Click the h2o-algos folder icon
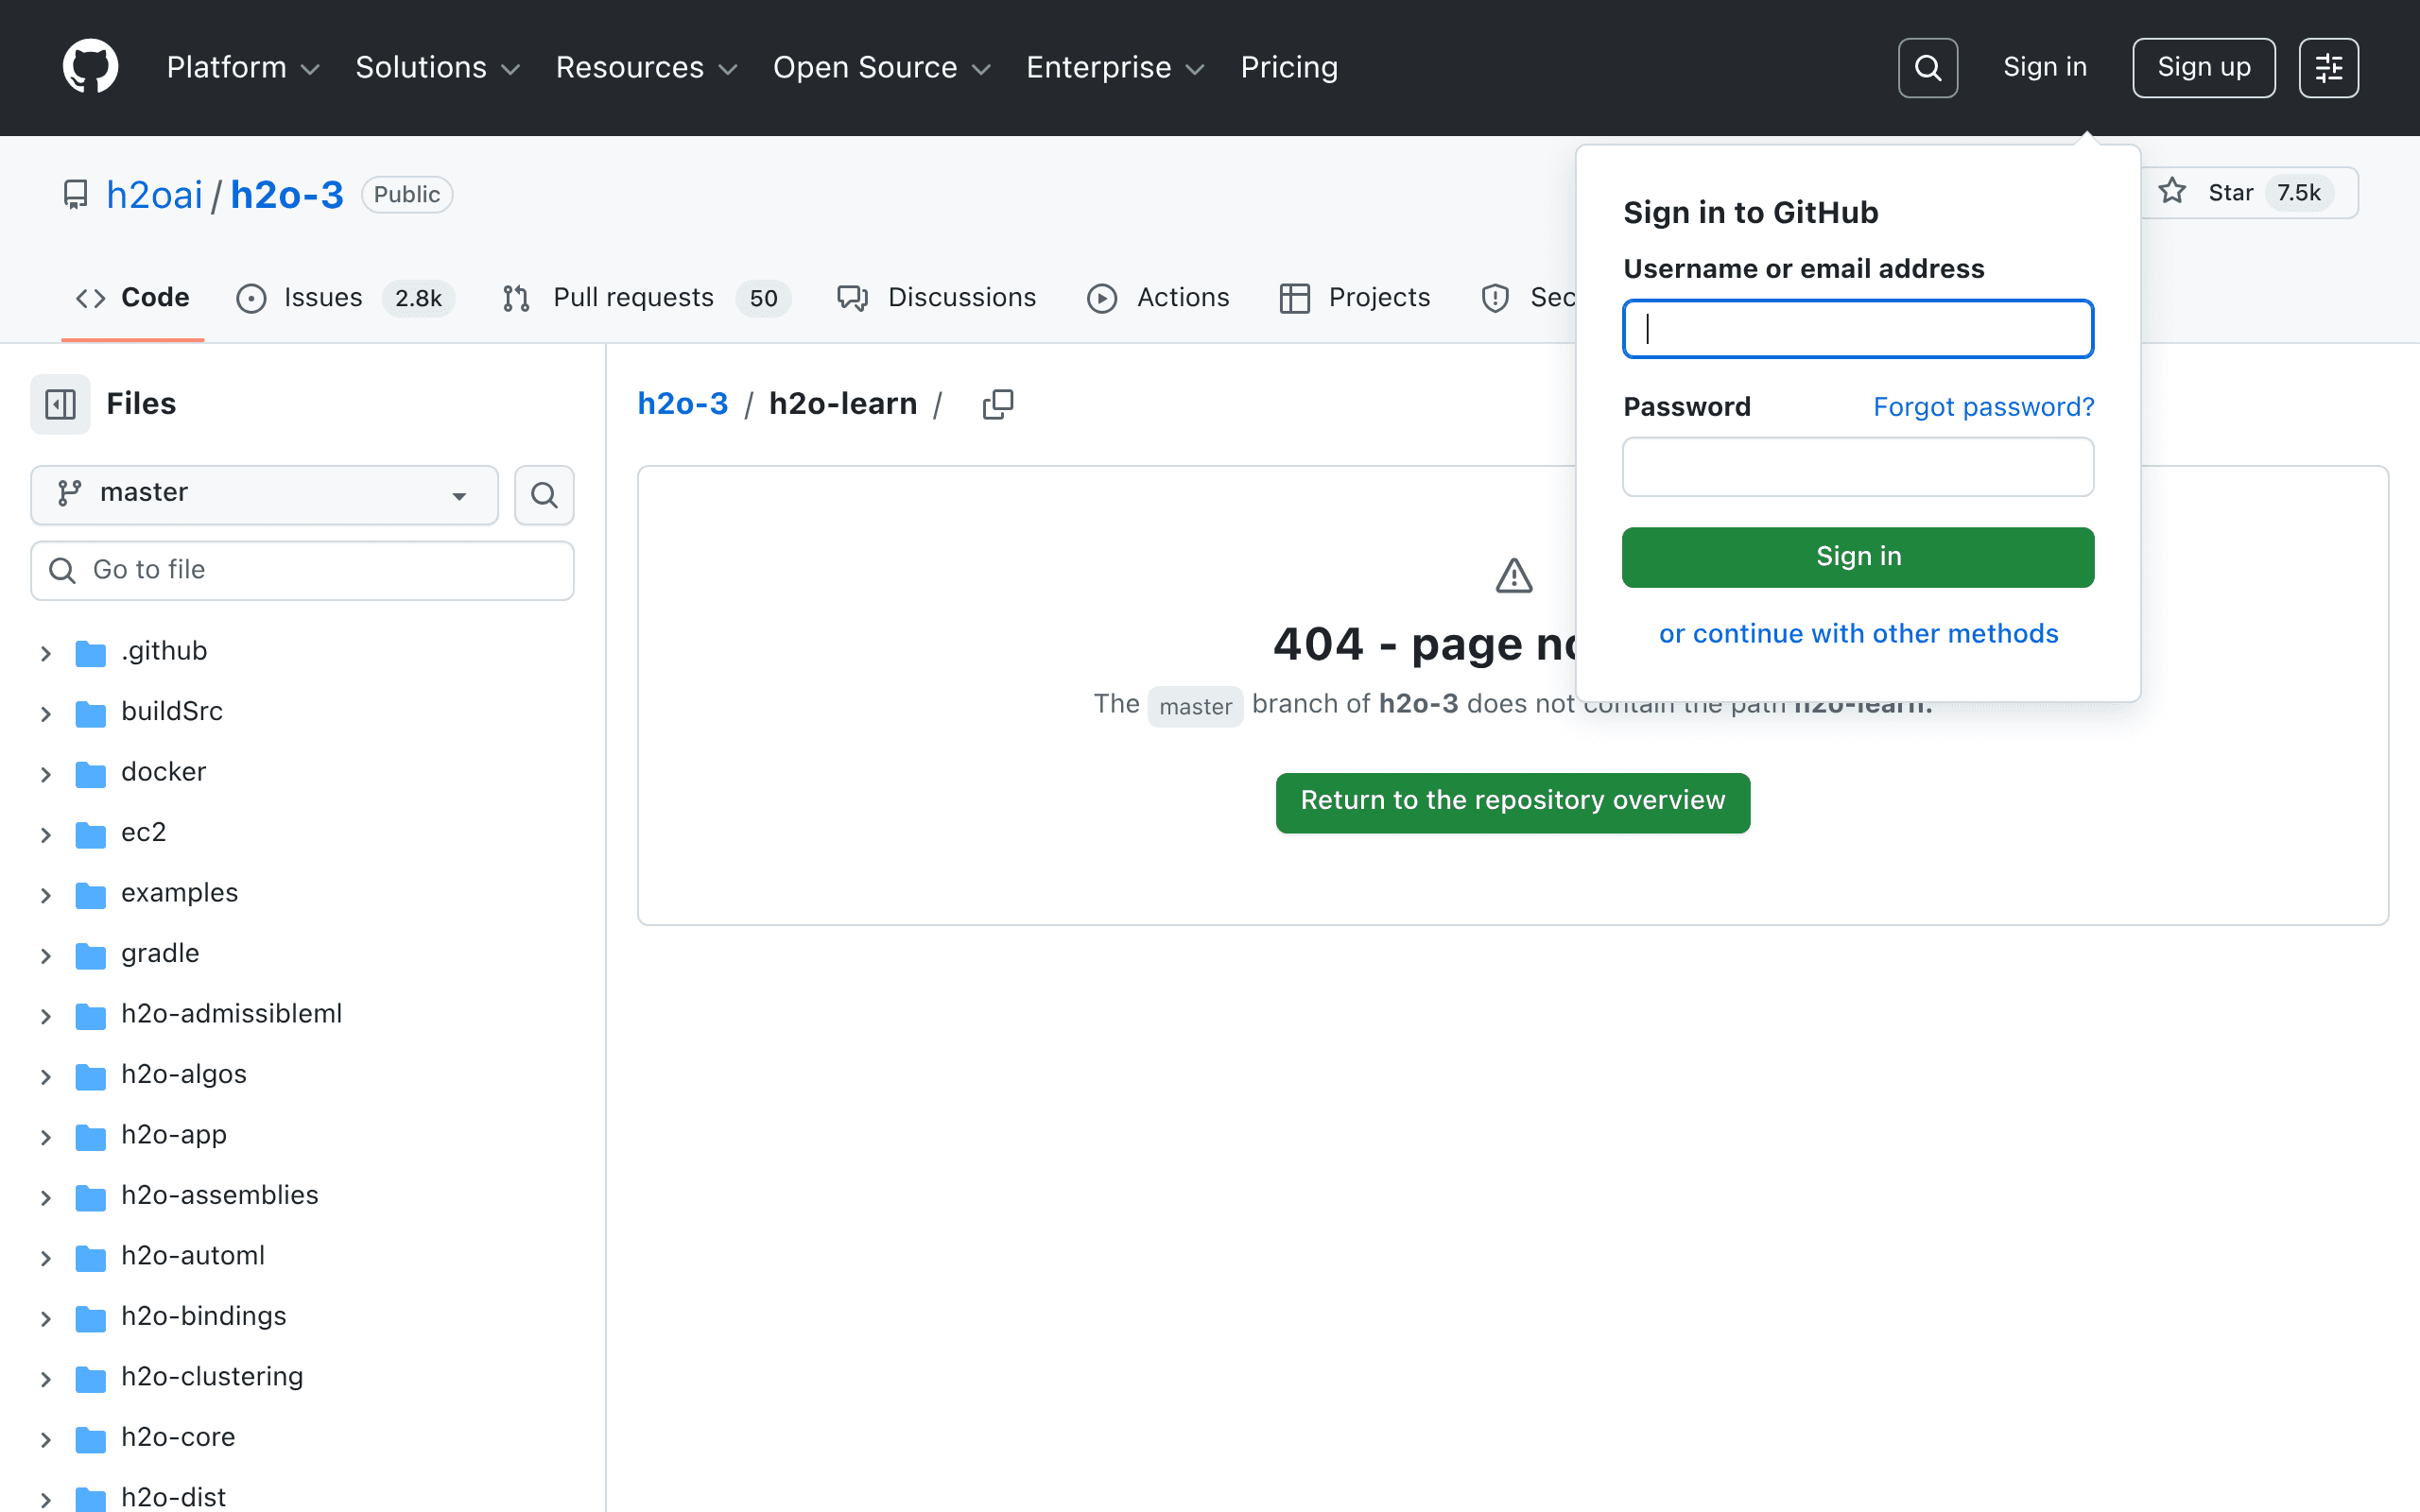The width and height of the screenshot is (2420, 1512). click(90, 1076)
